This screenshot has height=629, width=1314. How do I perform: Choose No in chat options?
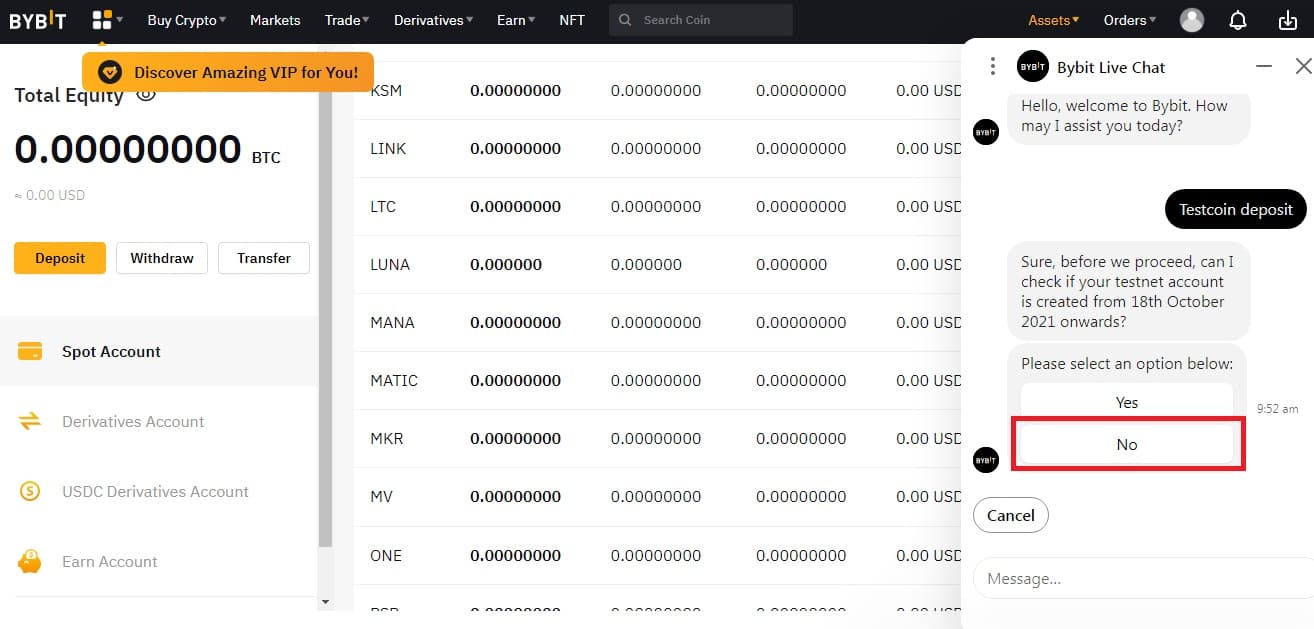coord(1127,444)
